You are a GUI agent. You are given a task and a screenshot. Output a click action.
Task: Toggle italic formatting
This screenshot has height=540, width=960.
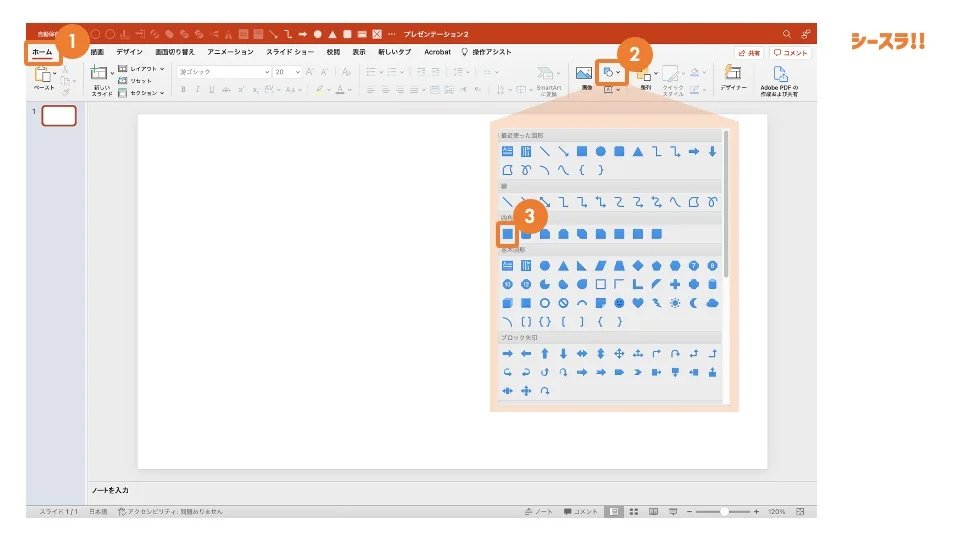tap(197, 89)
